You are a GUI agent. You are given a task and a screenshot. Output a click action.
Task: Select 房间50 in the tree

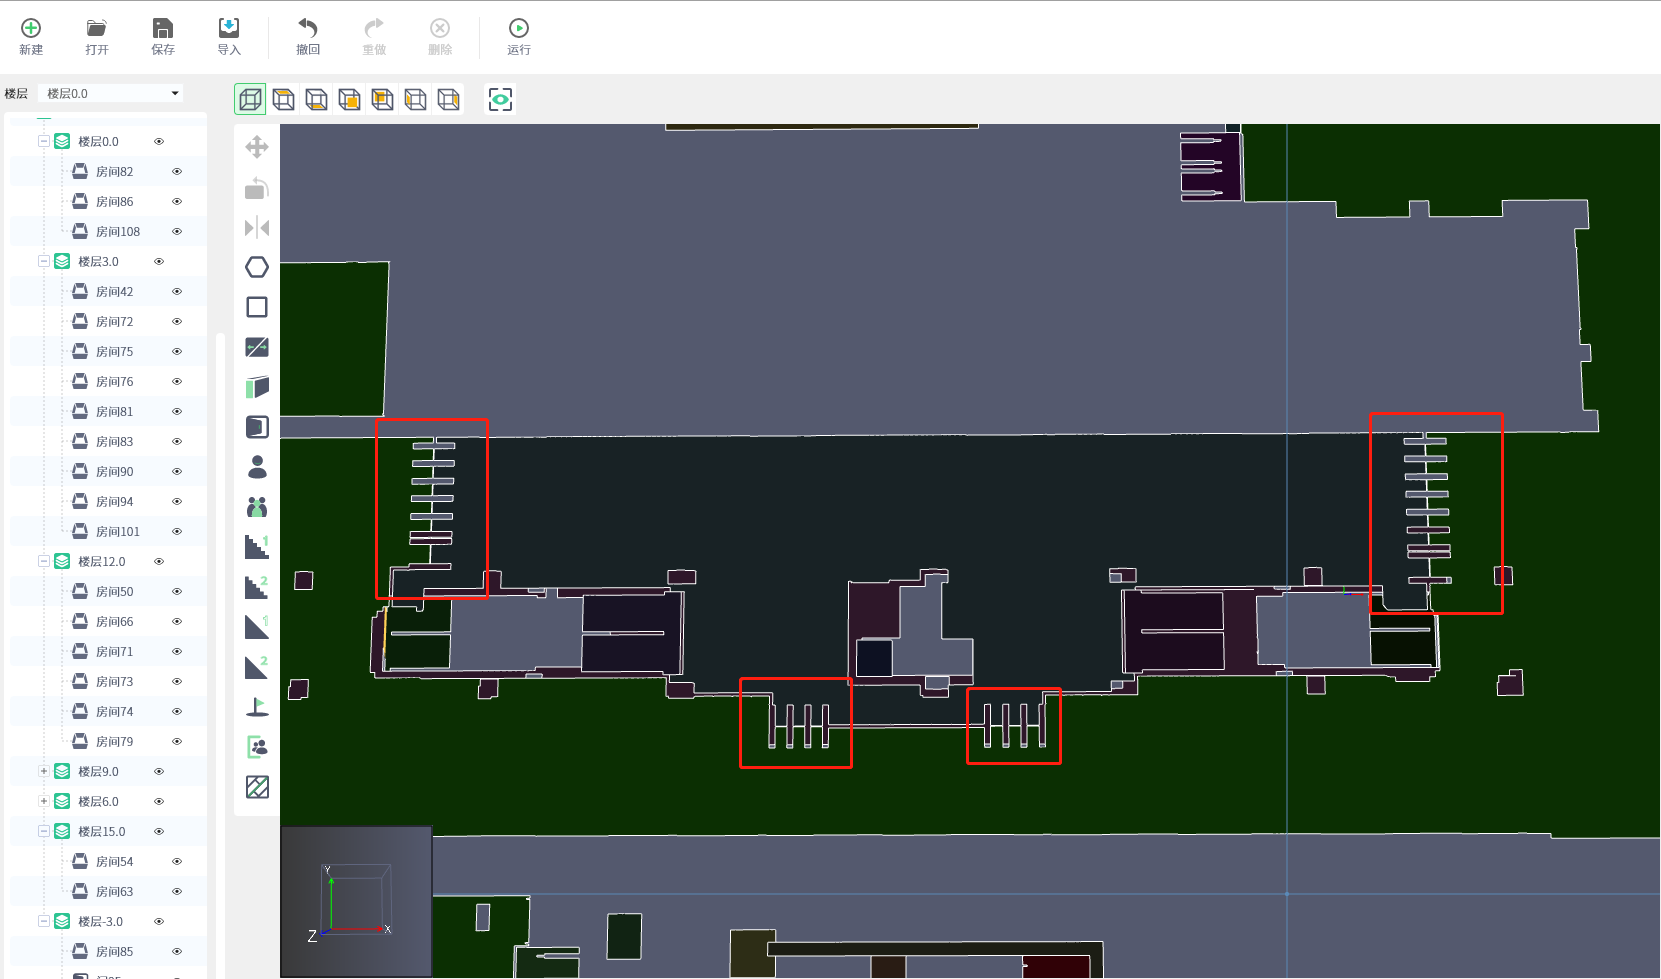114,592
